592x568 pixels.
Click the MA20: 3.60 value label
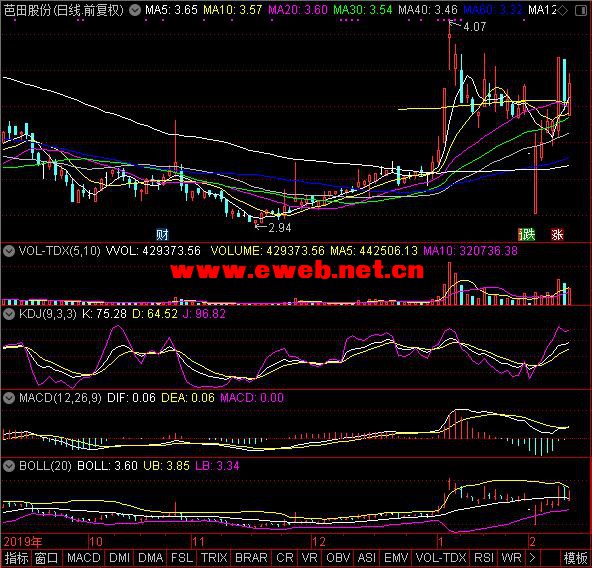[298, 10]
